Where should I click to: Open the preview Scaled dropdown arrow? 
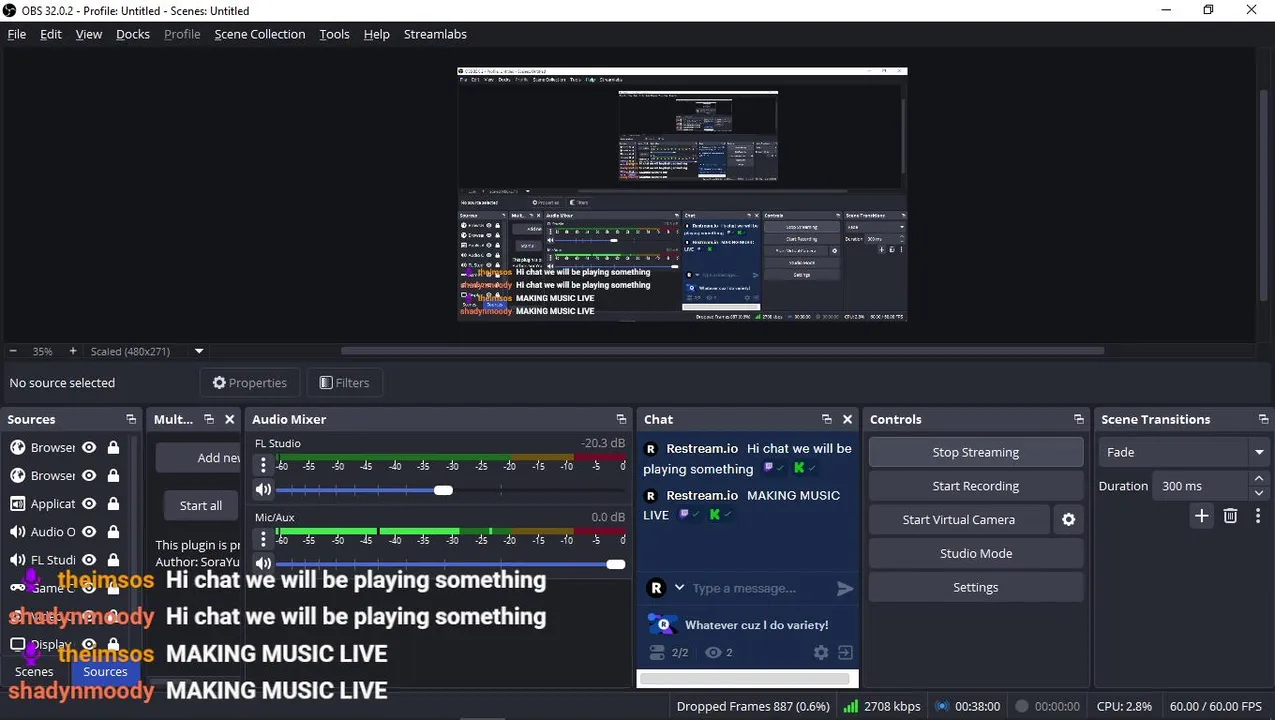(x=199, y=351)
